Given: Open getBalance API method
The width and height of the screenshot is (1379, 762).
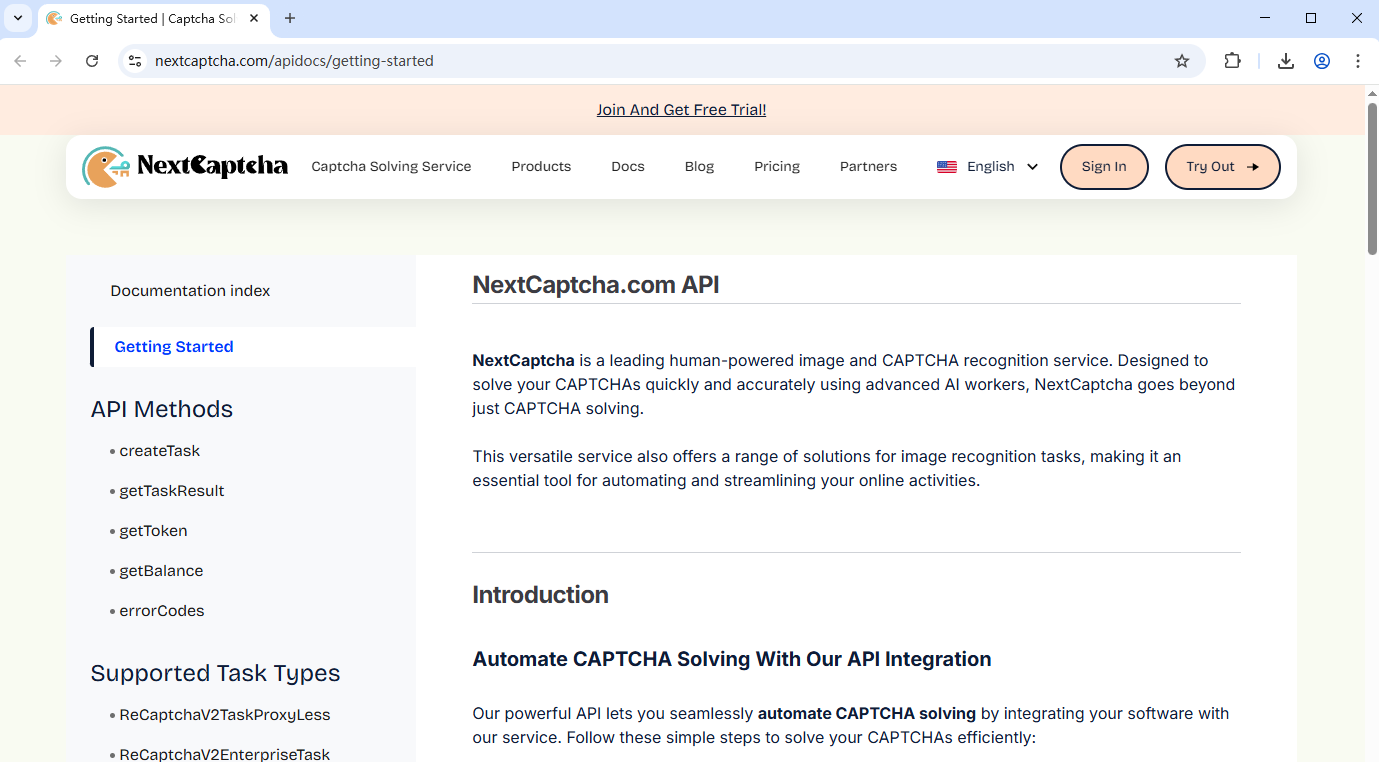Looking at the screenshot, I should click(161, 571).
